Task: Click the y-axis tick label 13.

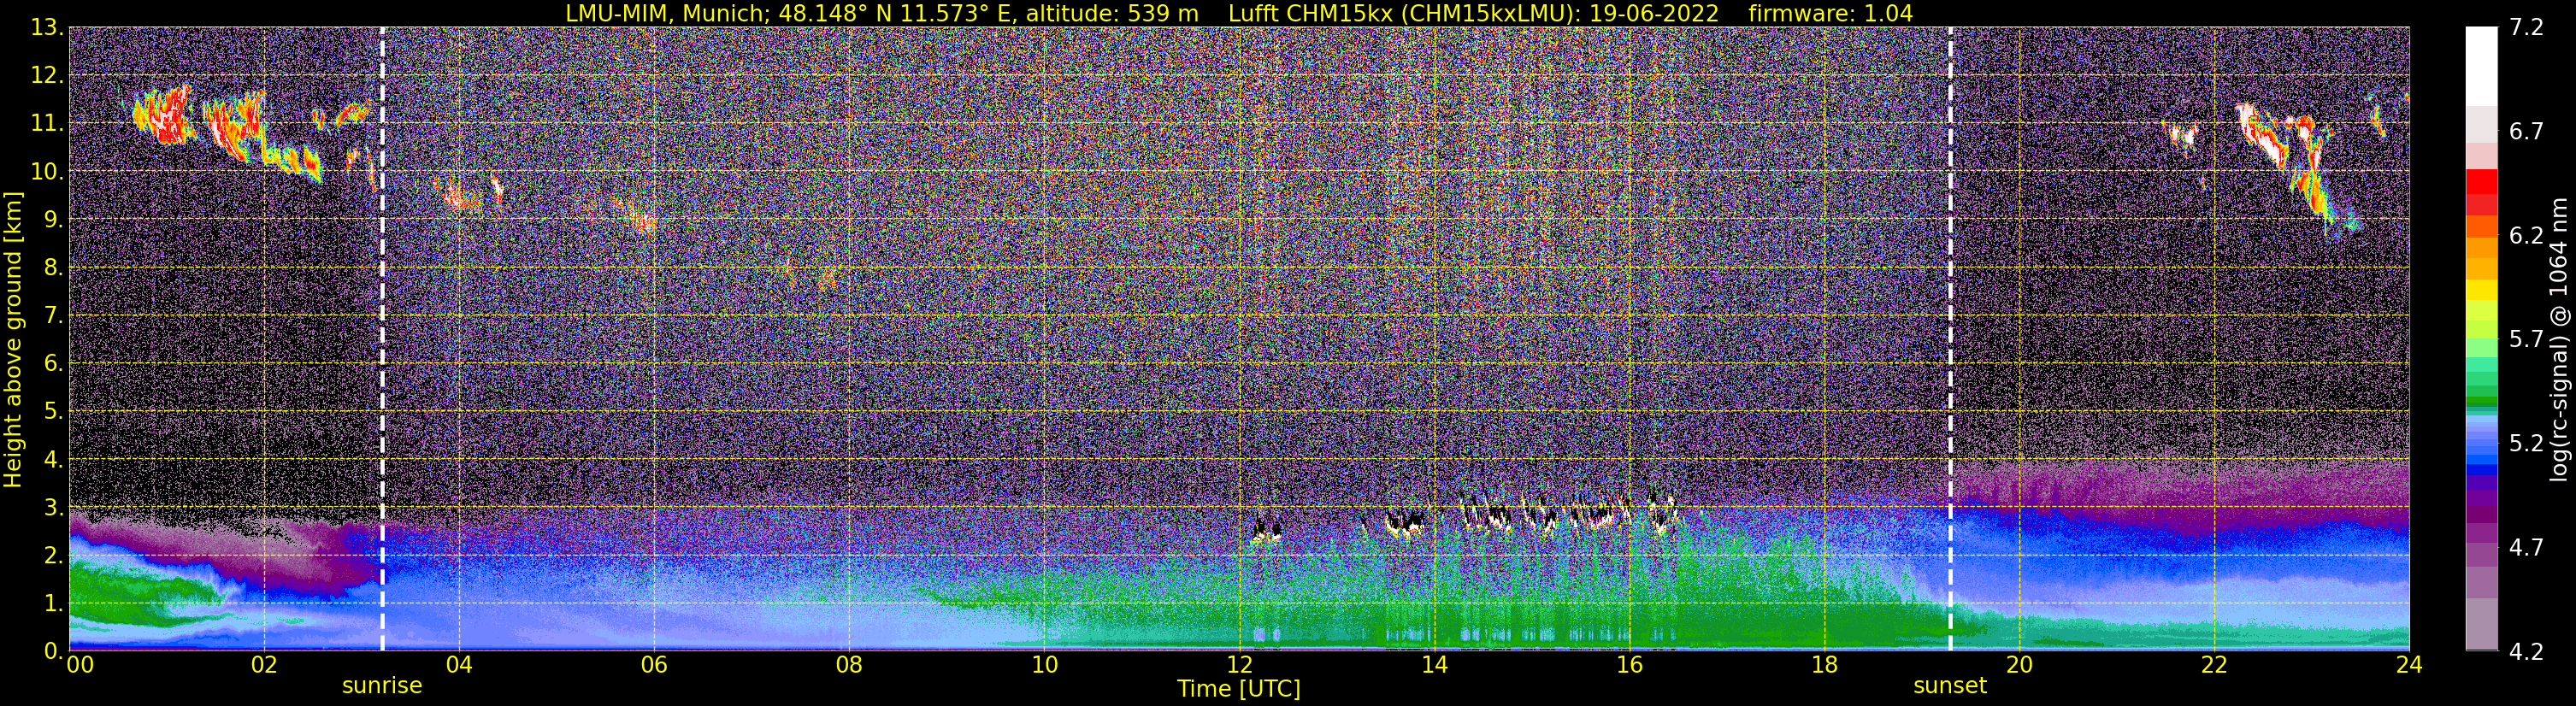Action: click(47, 28)
